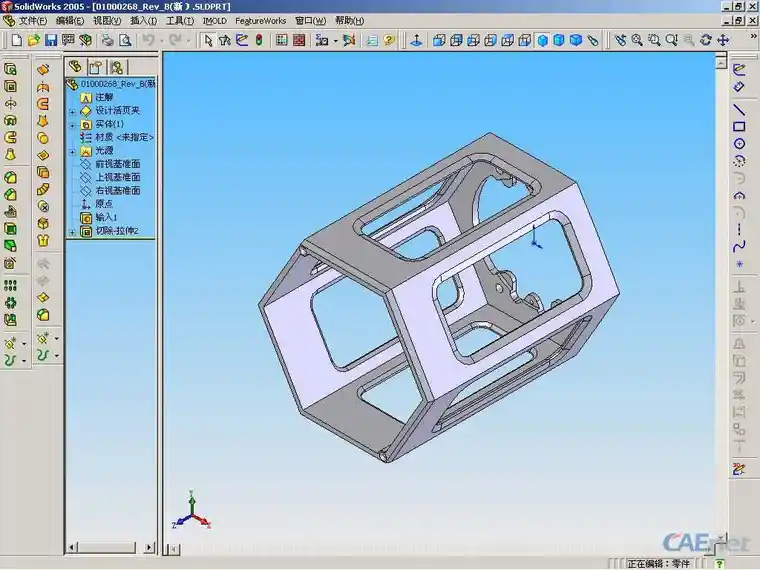Screen dimensions: 760x570
Task: Open the IMOLD menu
Action: coord(214,21)
